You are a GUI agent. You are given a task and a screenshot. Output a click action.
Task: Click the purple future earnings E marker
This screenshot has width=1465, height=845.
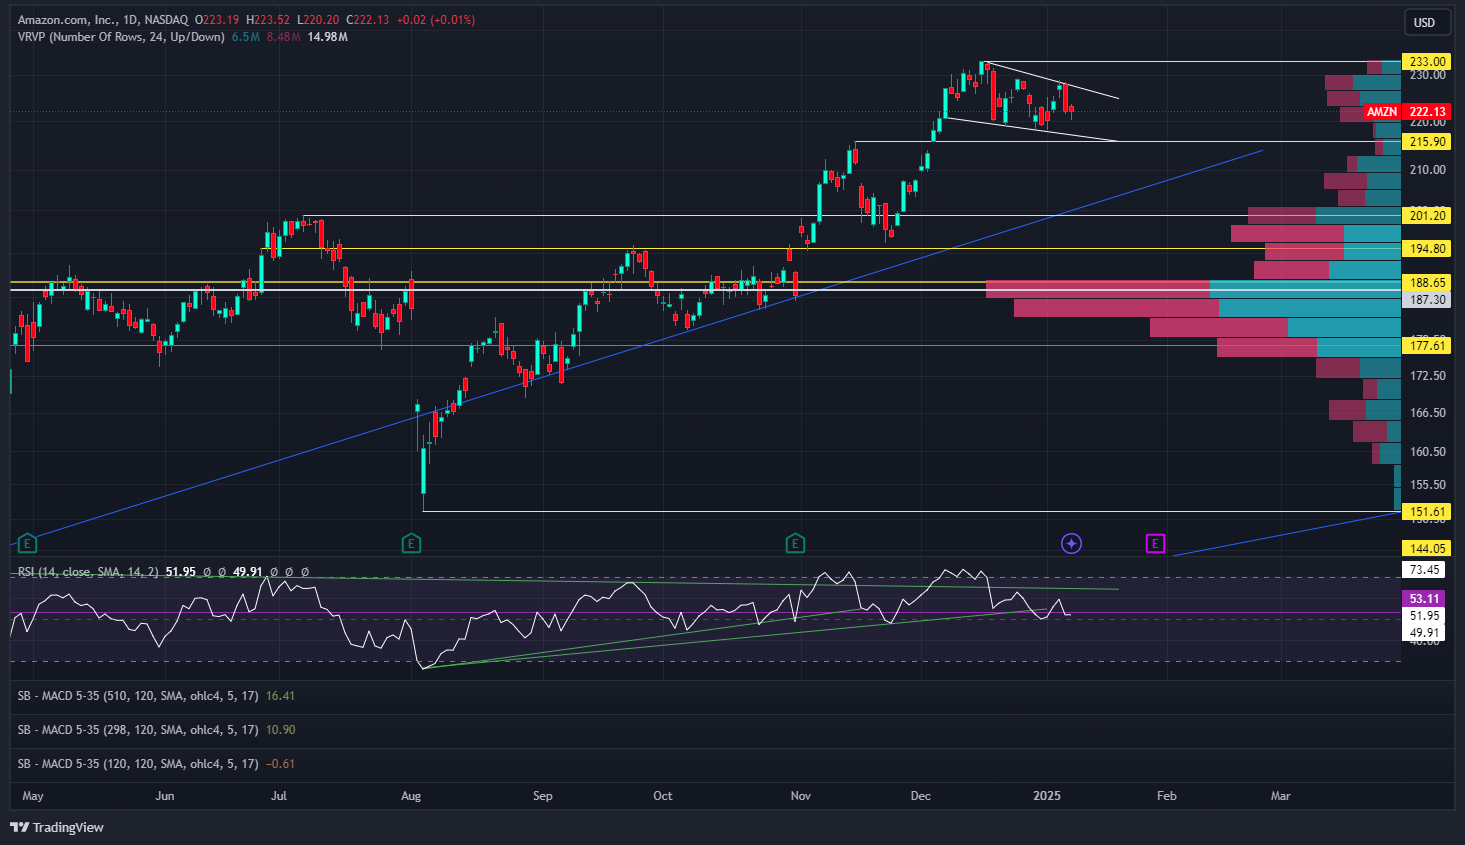point(1155,544)
